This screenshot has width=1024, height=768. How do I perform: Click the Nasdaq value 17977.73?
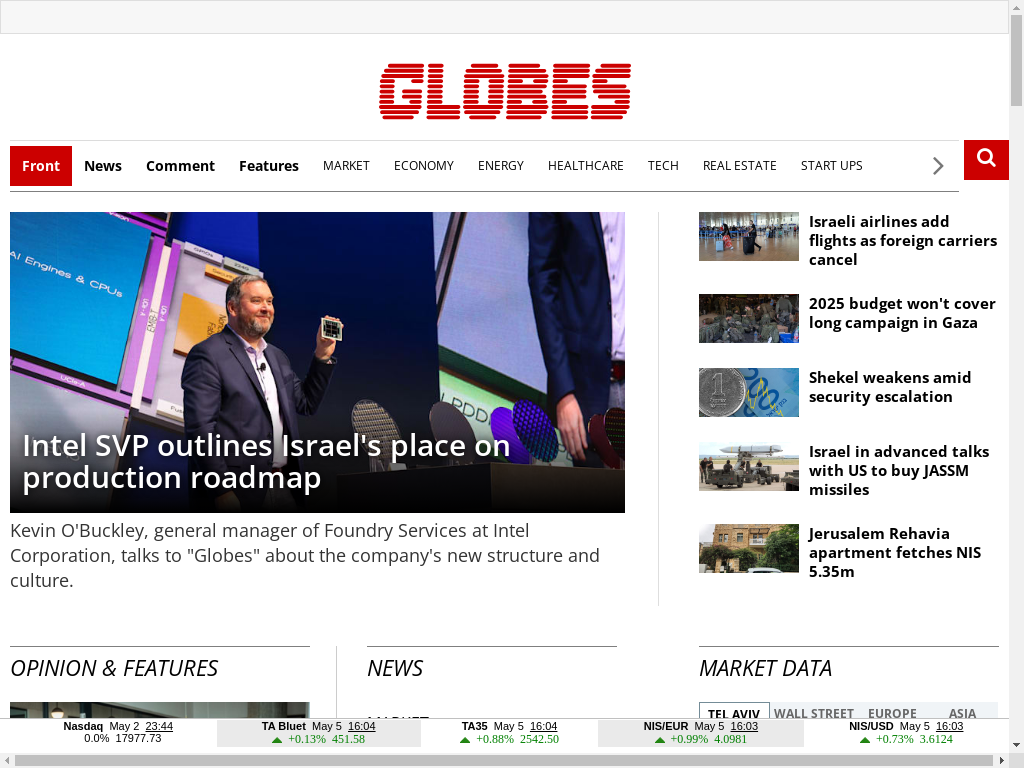(138, 739)
